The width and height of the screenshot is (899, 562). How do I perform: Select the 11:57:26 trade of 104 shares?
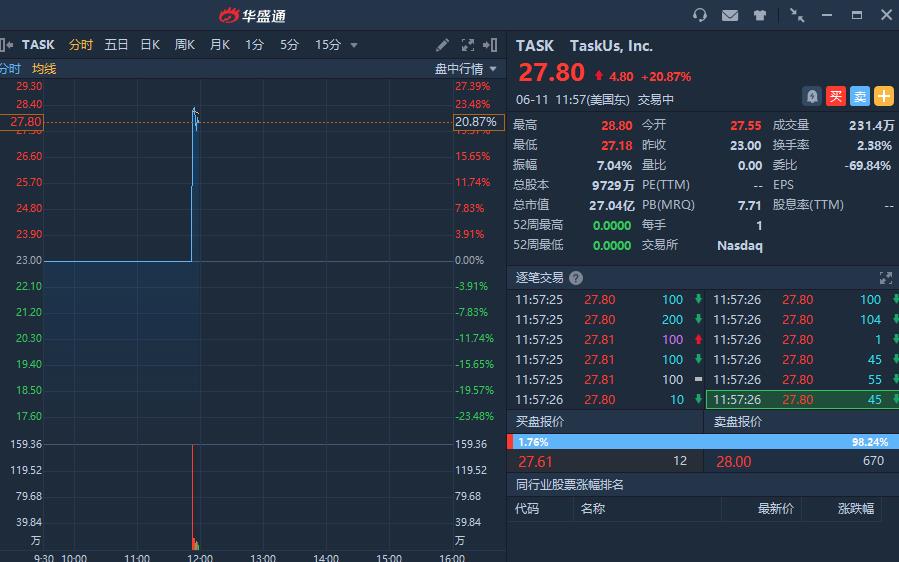click(x=802, y=319)
